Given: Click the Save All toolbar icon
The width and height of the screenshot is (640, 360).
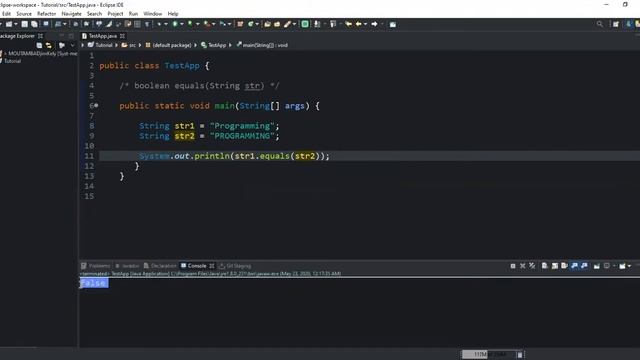Looking at the screenshot, I should (34, 24).
